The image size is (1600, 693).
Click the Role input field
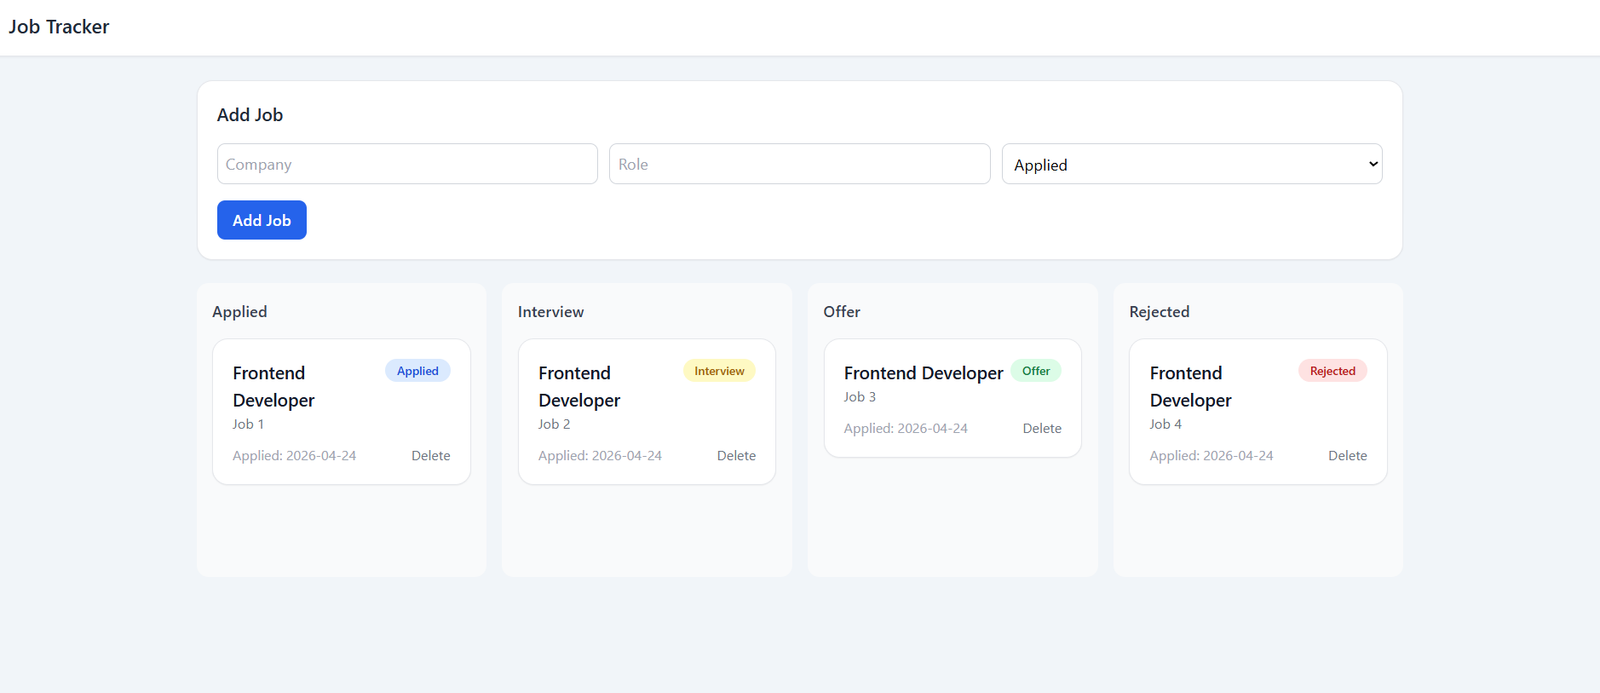(x=799, y=164)
